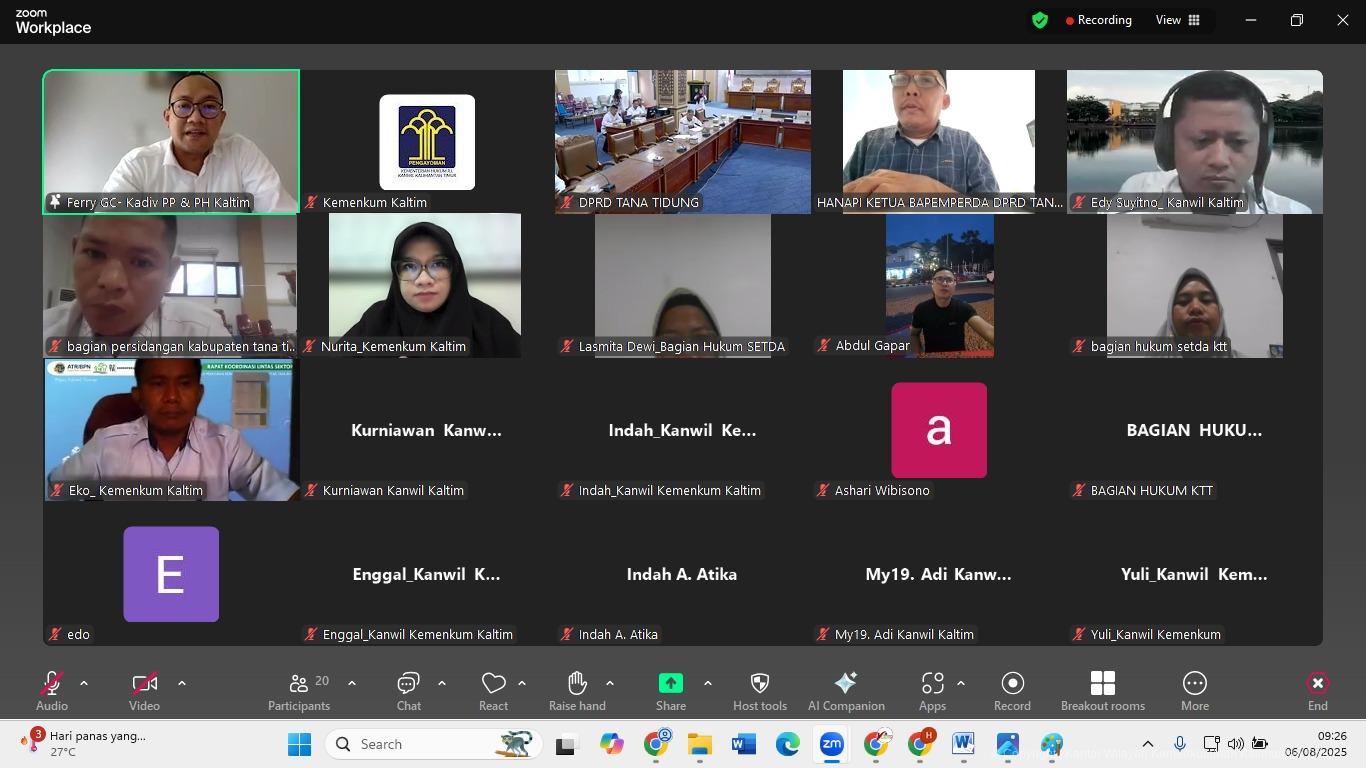Open Copilot from the taskbar

[611, 744]
